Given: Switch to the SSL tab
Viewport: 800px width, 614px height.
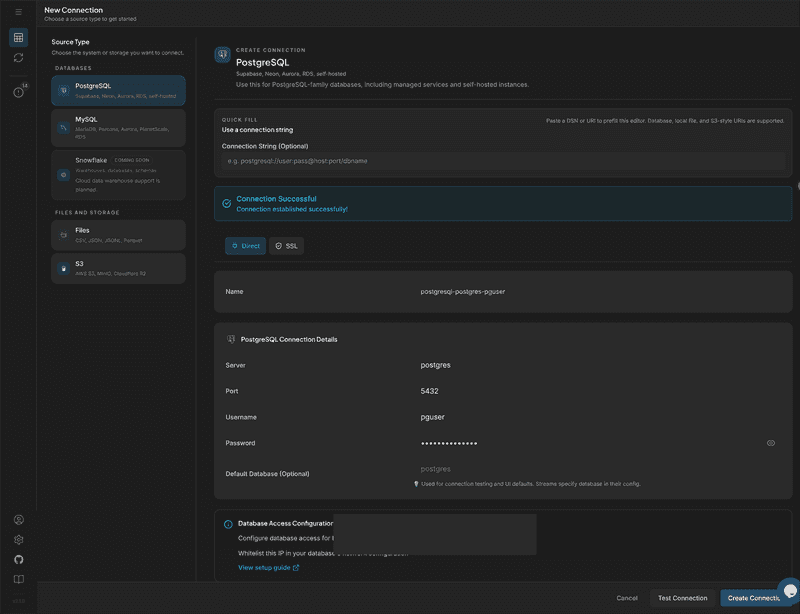Looking at the screenshot, I should point(287,246).
